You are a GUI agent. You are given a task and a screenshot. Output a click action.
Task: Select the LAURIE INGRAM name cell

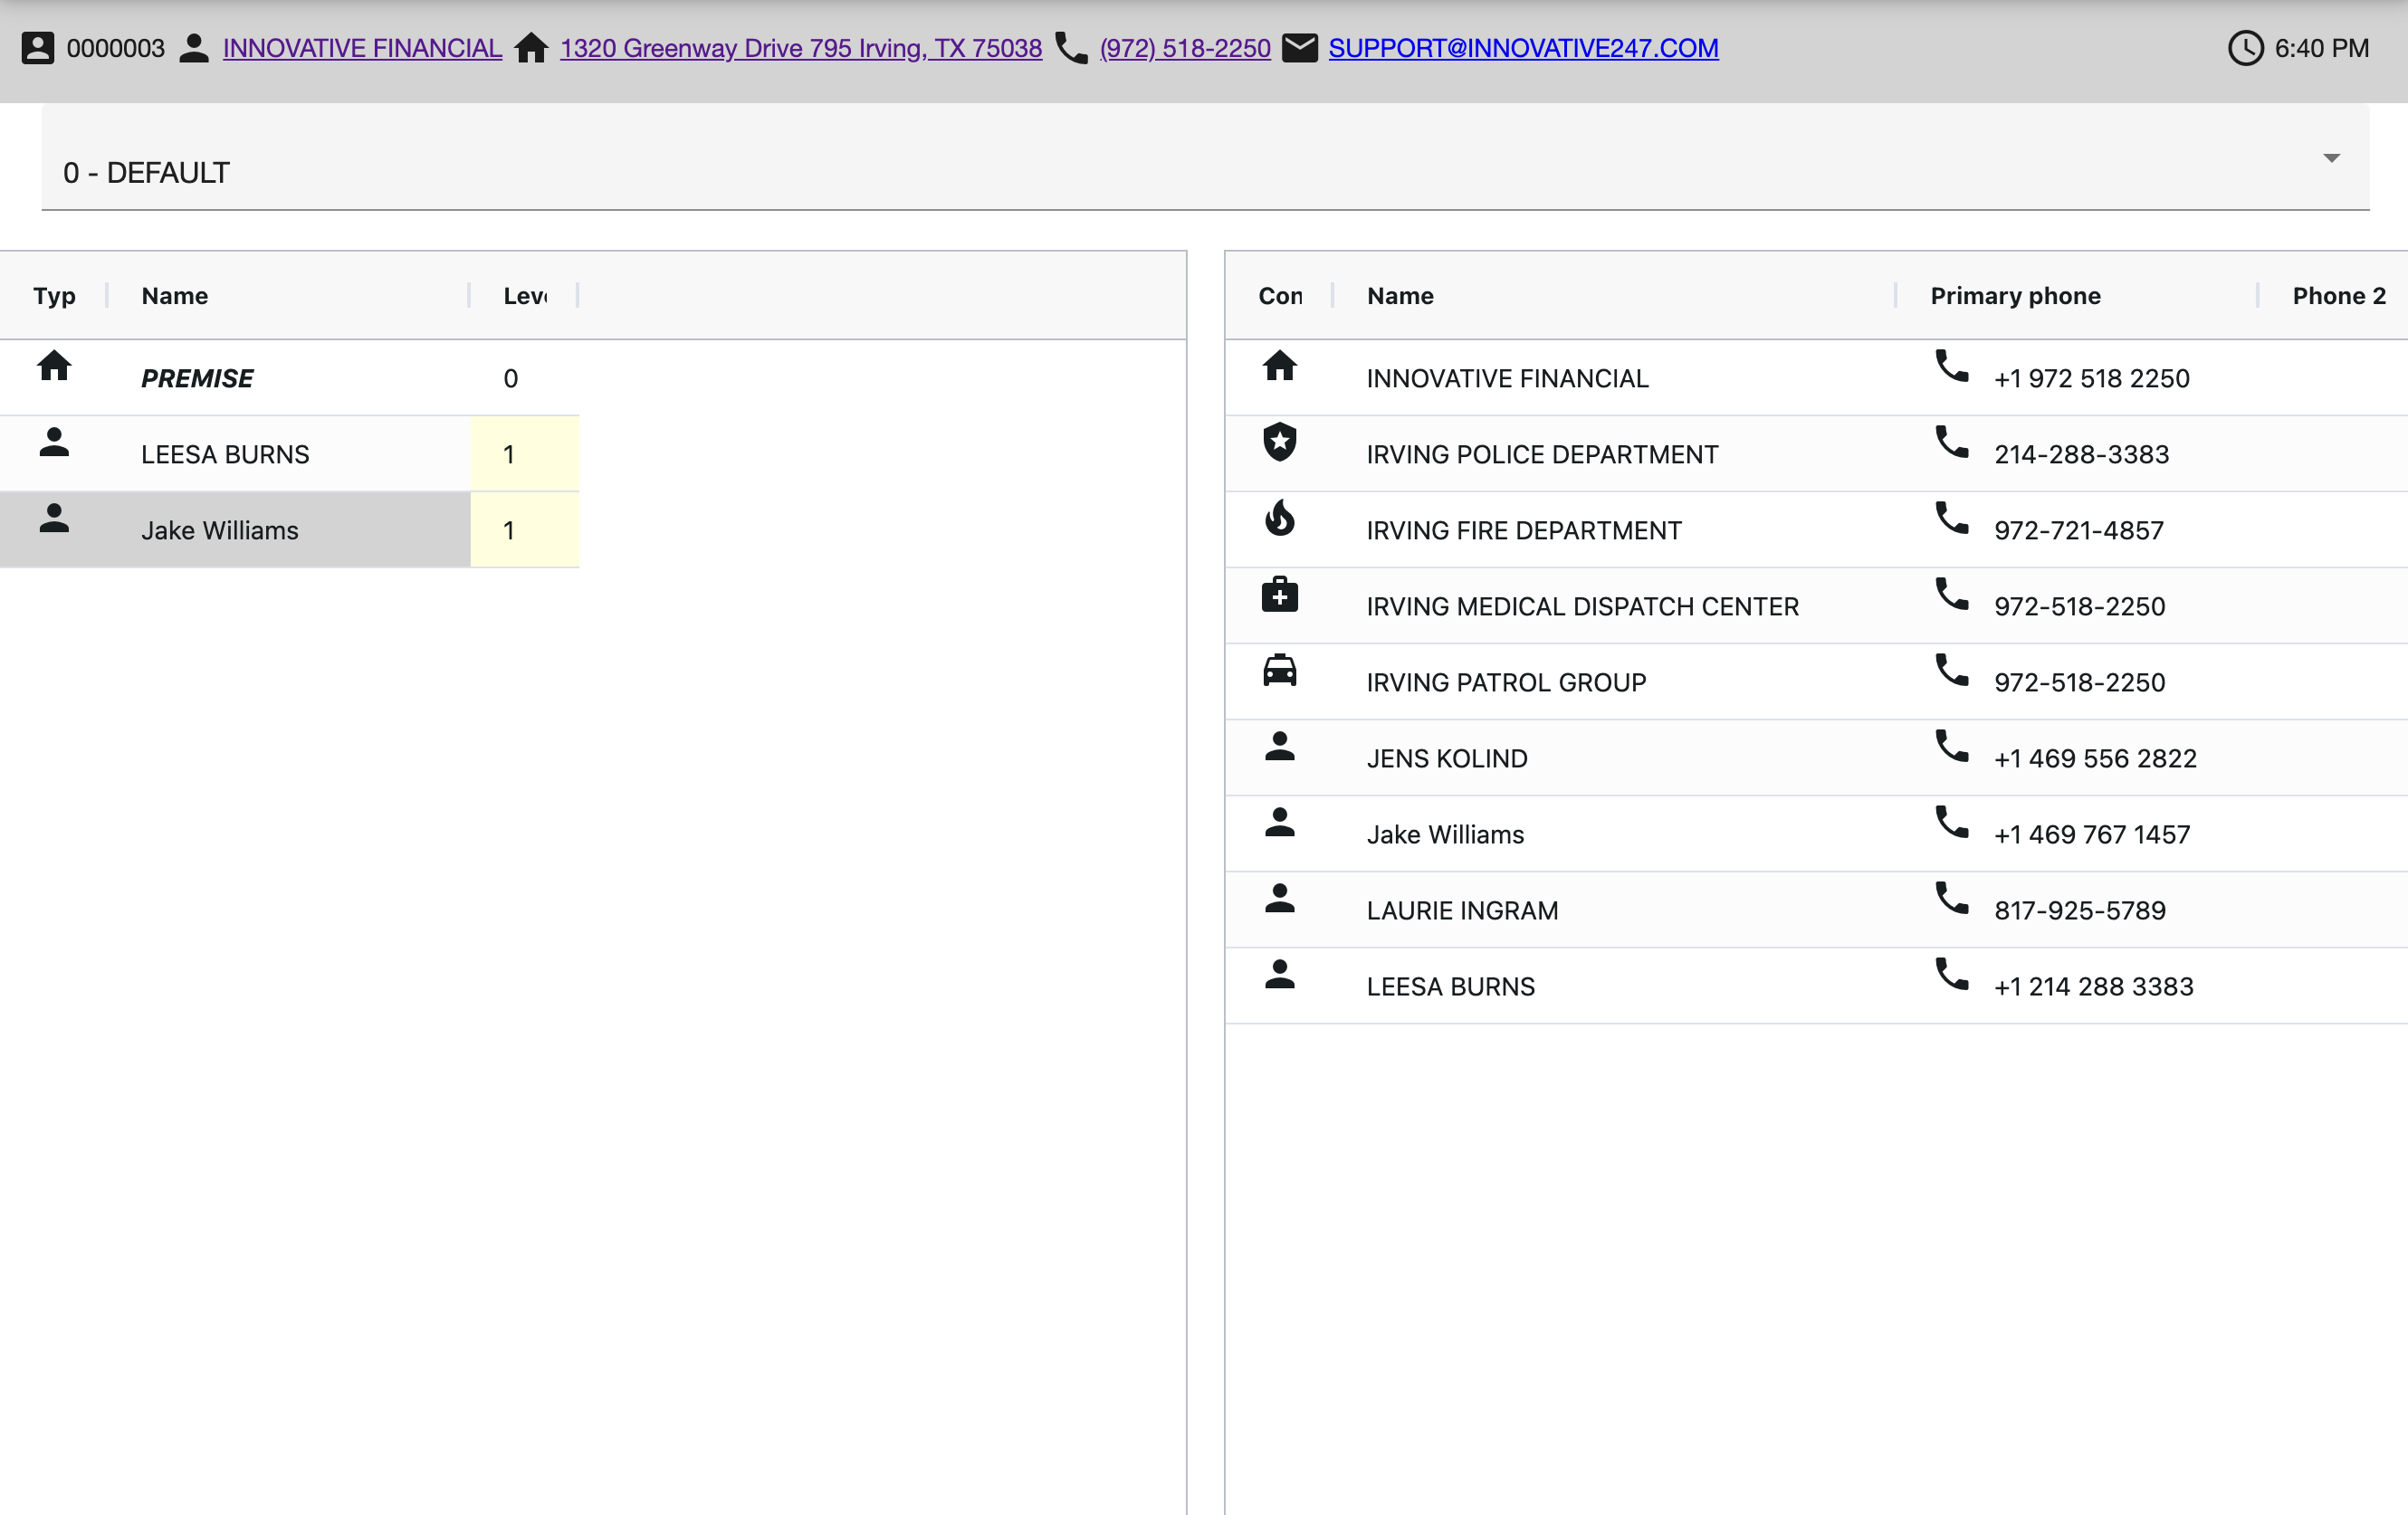coord(1462,910)
